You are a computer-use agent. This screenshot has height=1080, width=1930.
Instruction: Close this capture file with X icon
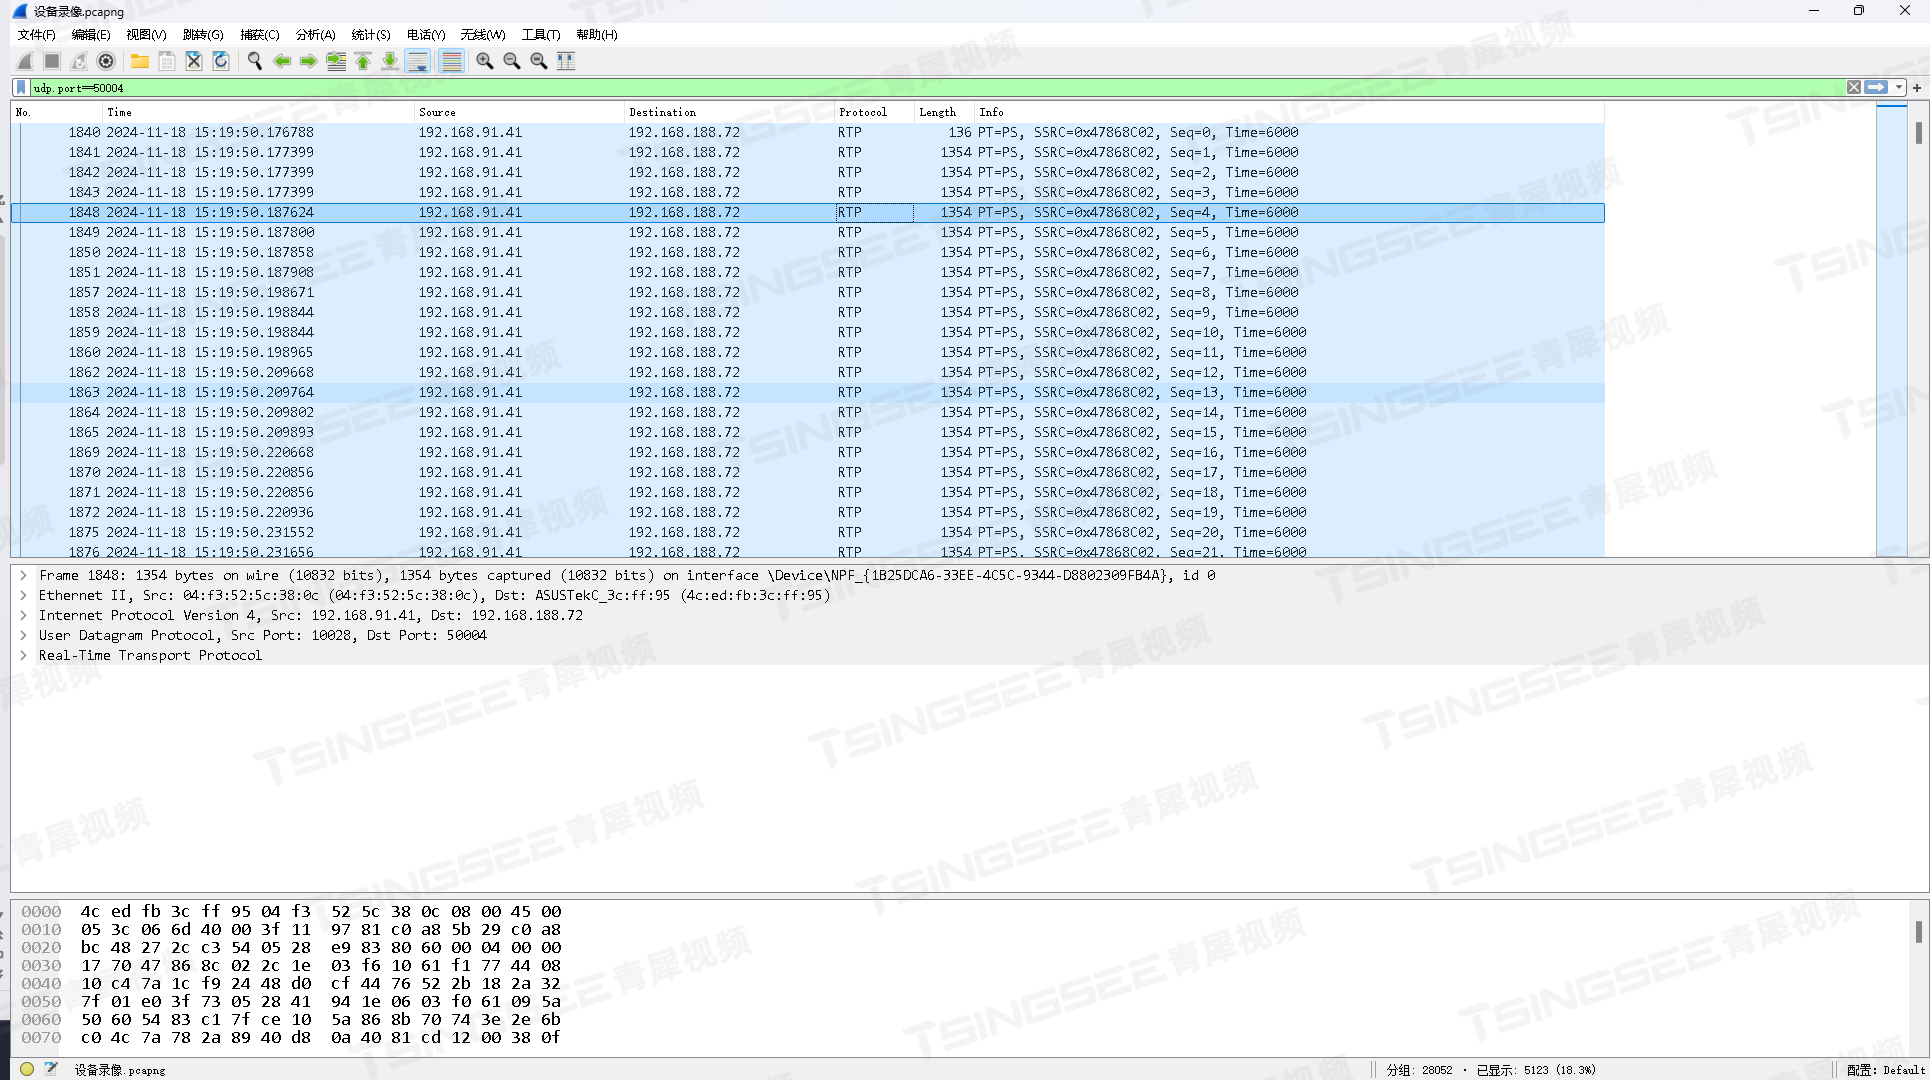(194, 61)
